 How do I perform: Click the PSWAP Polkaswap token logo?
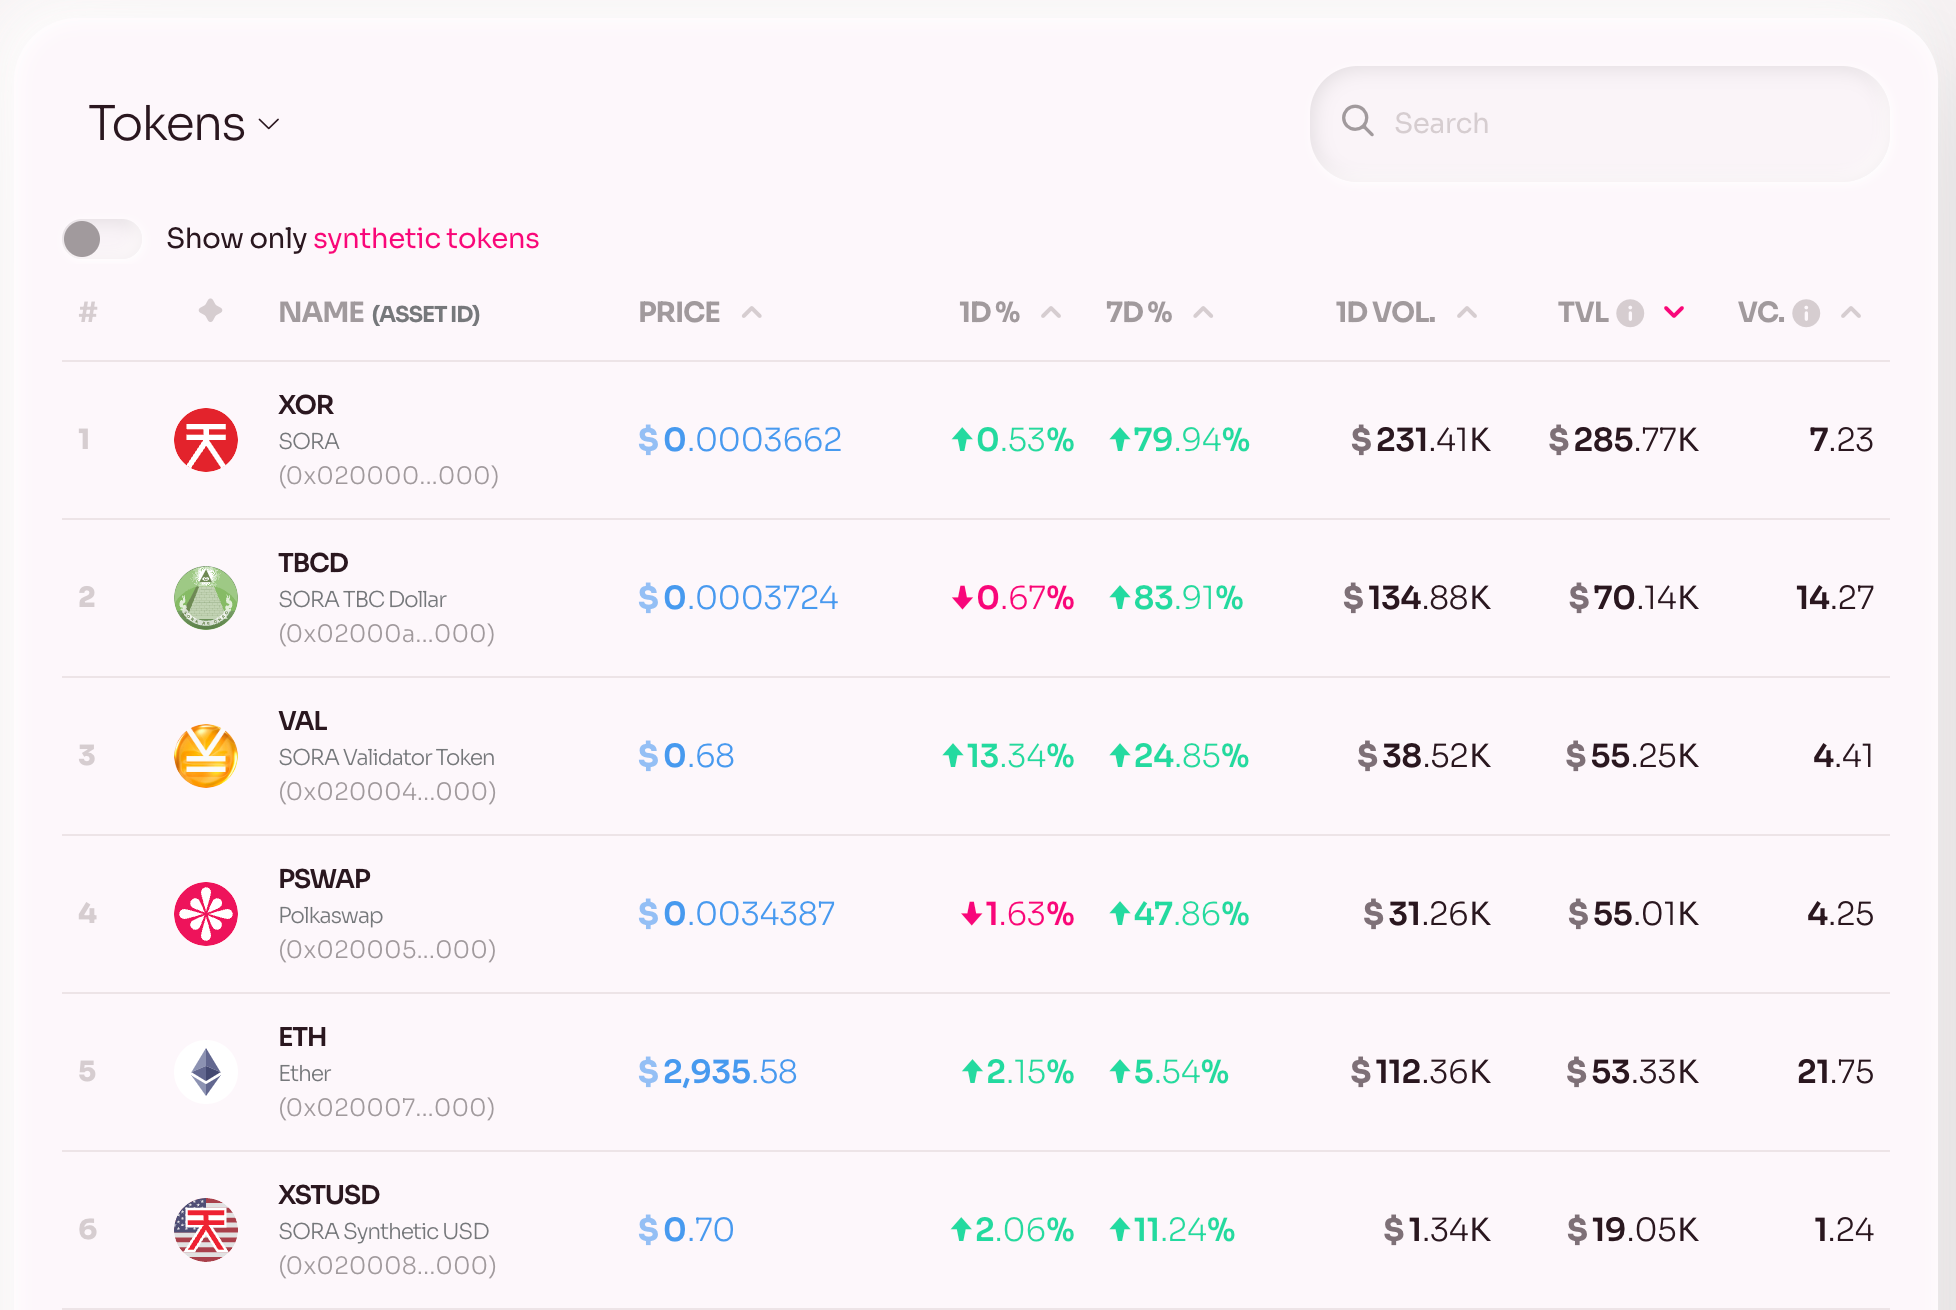pyautogui.click(x=206, y=914)
